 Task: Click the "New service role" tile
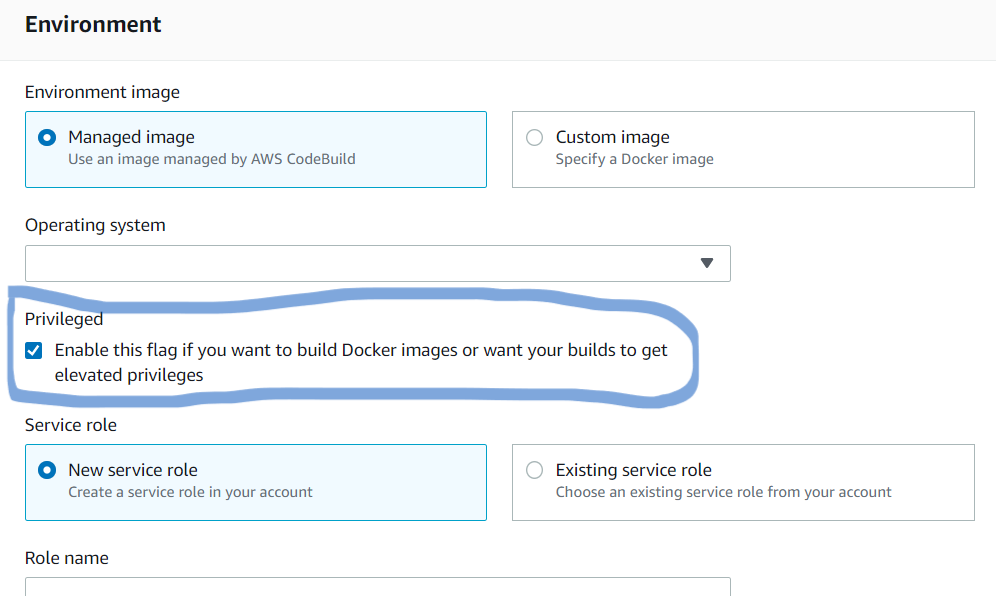(256, 482)
